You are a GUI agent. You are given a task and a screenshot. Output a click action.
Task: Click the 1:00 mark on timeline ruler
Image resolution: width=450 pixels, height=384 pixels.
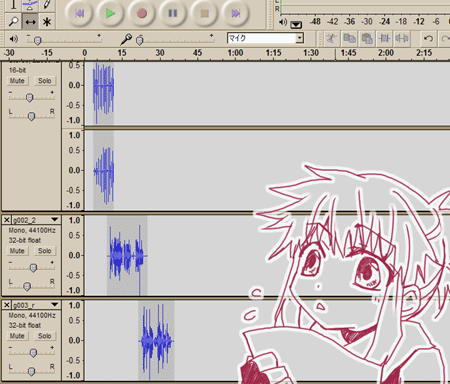[x=235, y=53]
